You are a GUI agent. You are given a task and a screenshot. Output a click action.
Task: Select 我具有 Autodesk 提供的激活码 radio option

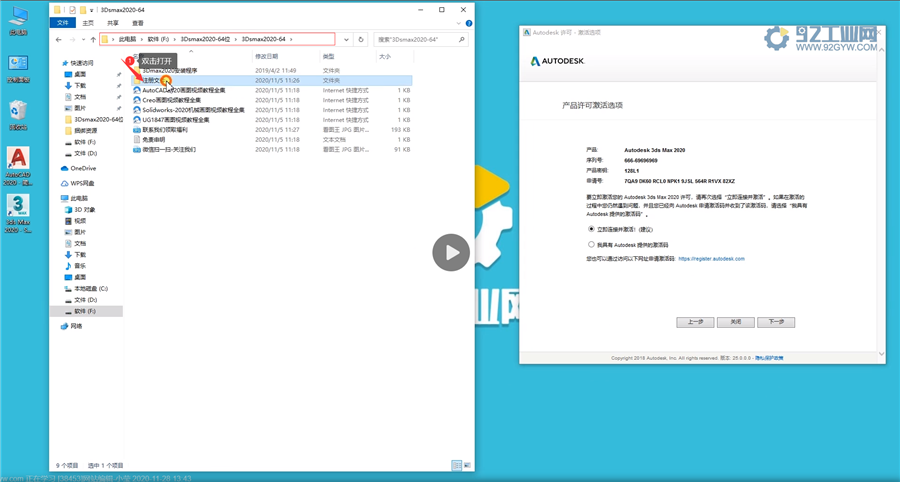pyautogui.click(x=591, y=244)
